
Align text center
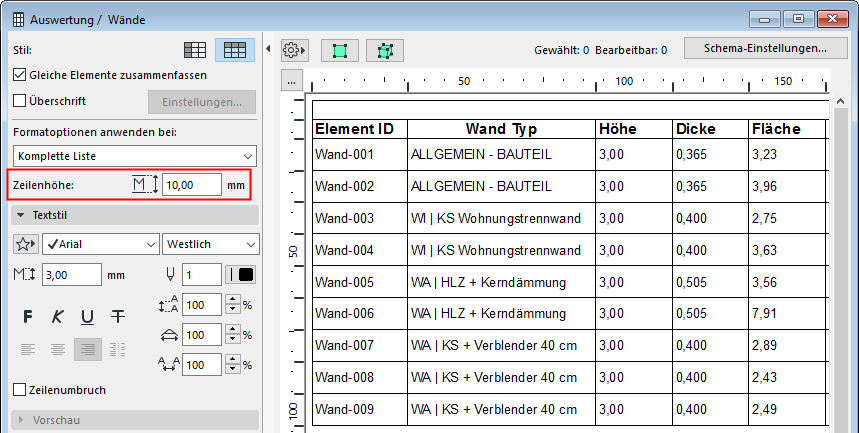(x=58, y=349)
